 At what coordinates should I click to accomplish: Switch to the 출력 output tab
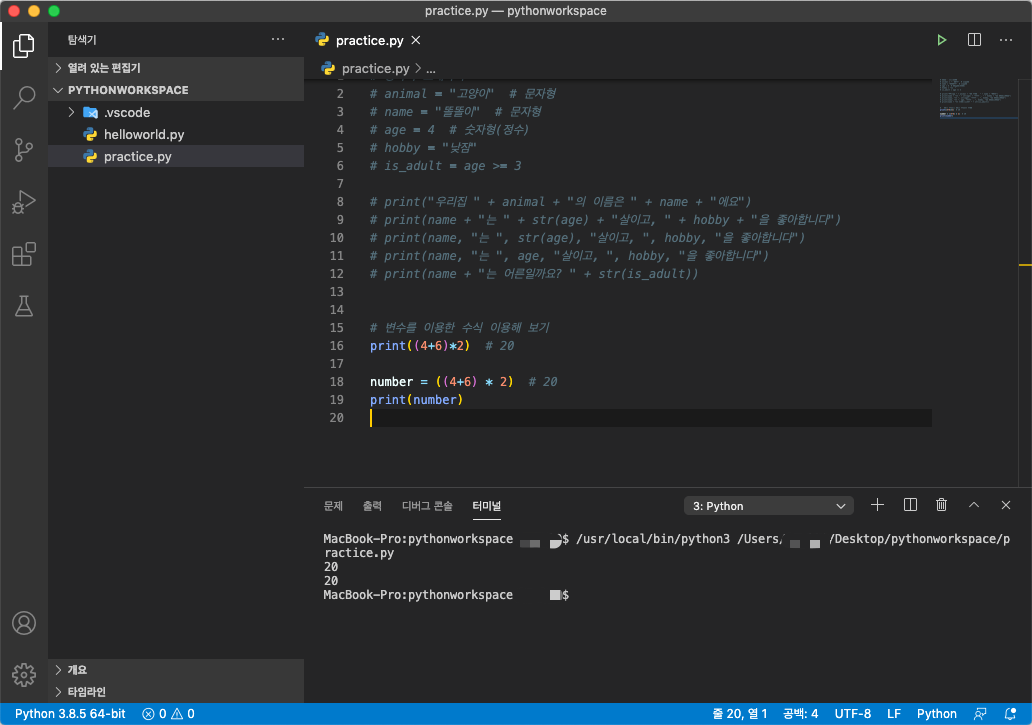tap(372, 506)
